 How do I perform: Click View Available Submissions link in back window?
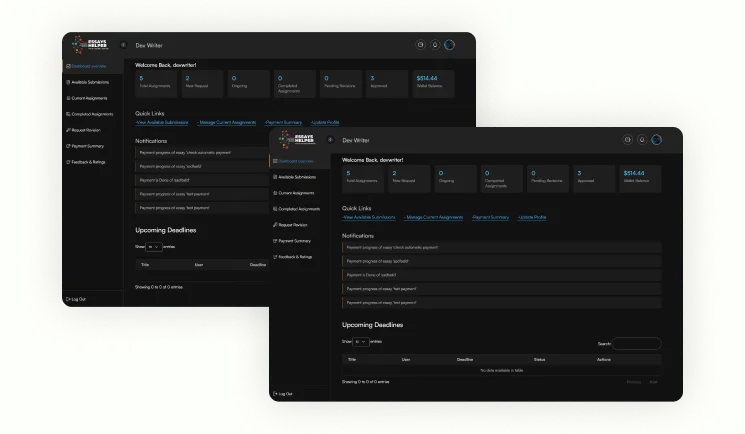[162, 122]
